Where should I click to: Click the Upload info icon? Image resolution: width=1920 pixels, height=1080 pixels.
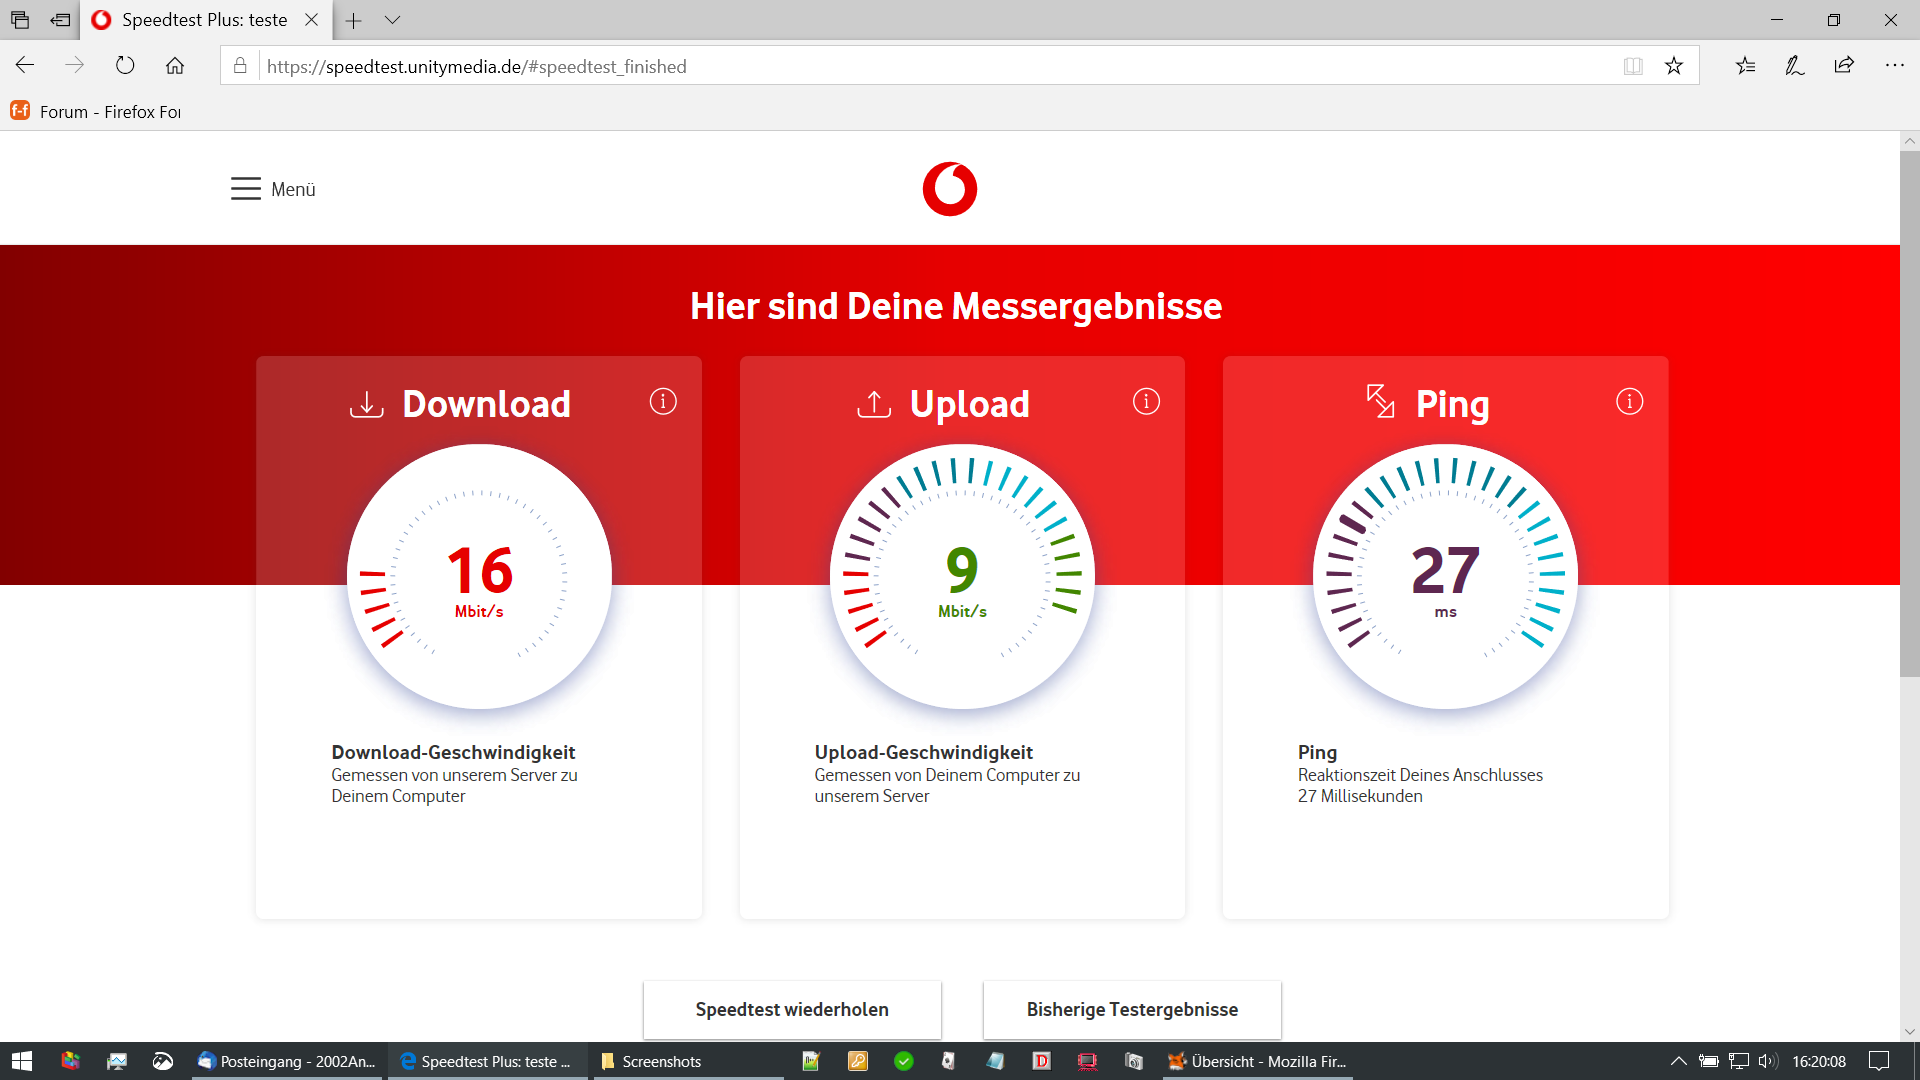coord(1146,402)
